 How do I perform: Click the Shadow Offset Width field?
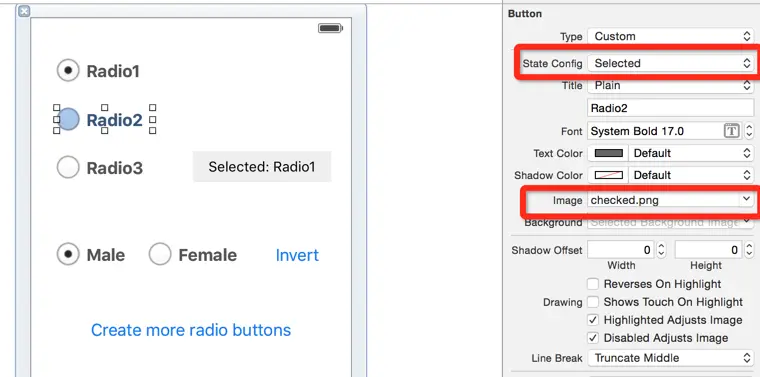pyautogui.click(x=620, y=250)
